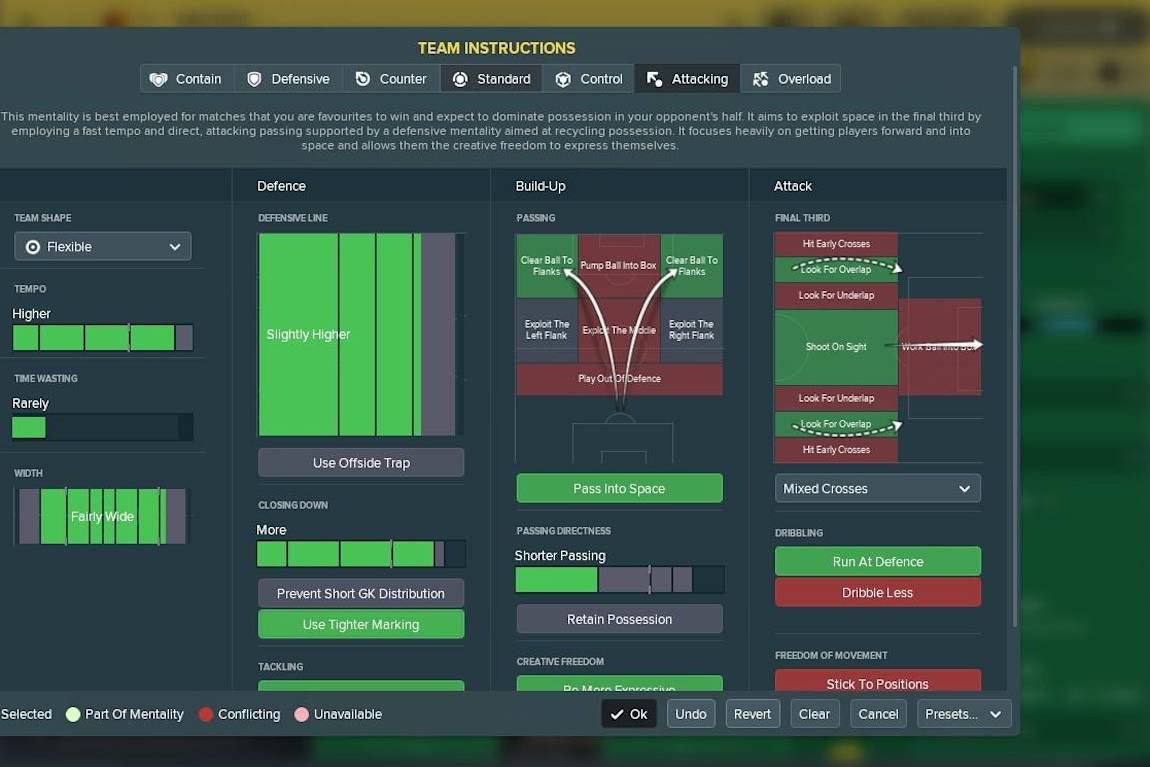Toggle the lower Hit Early Crosses zone
Image resolution: width=1150 pixels, height=767 pixels.
point(836,450)
